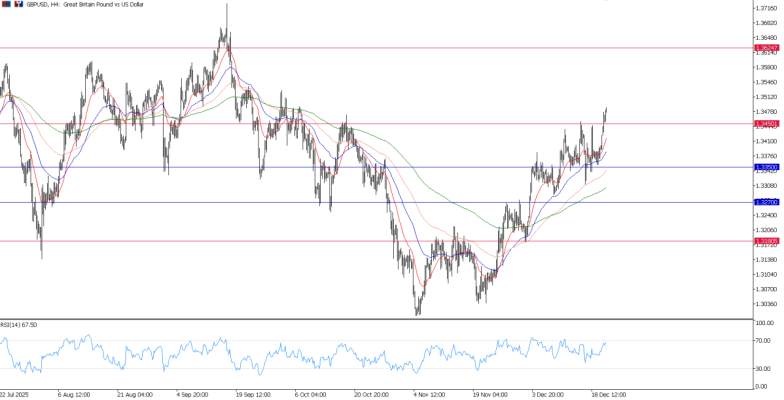This screenshot has height=400, width=784.
Task: Click the 19 Nov 04:00 time label
Action: pos(489,394)
